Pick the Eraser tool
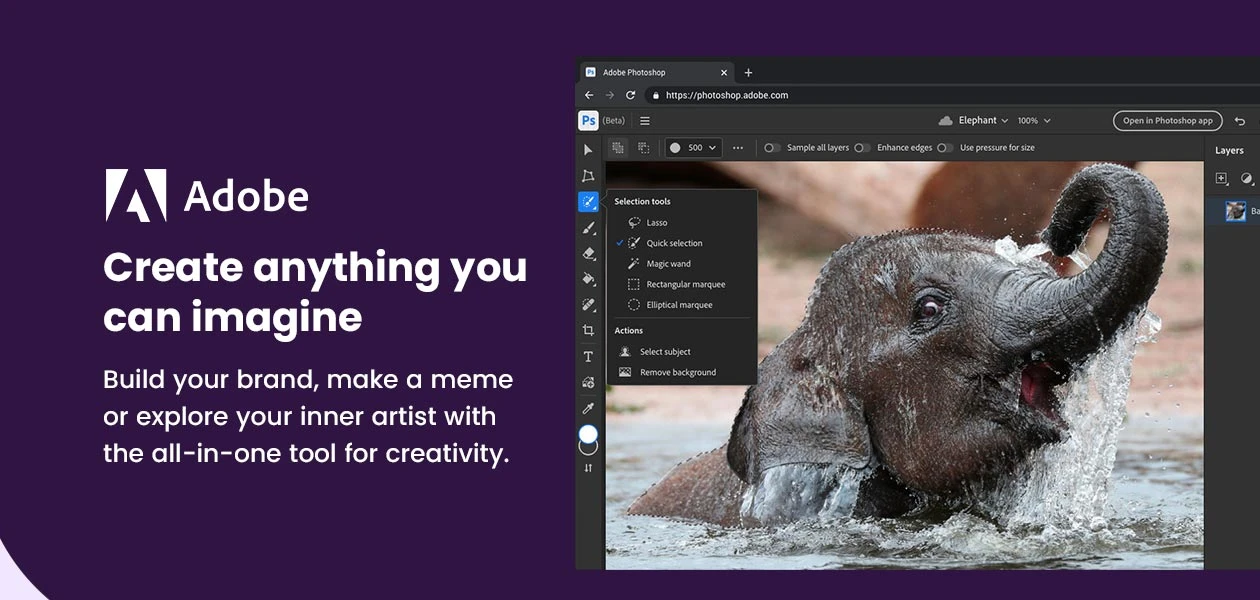1260x600 pixels. [588, 254]
